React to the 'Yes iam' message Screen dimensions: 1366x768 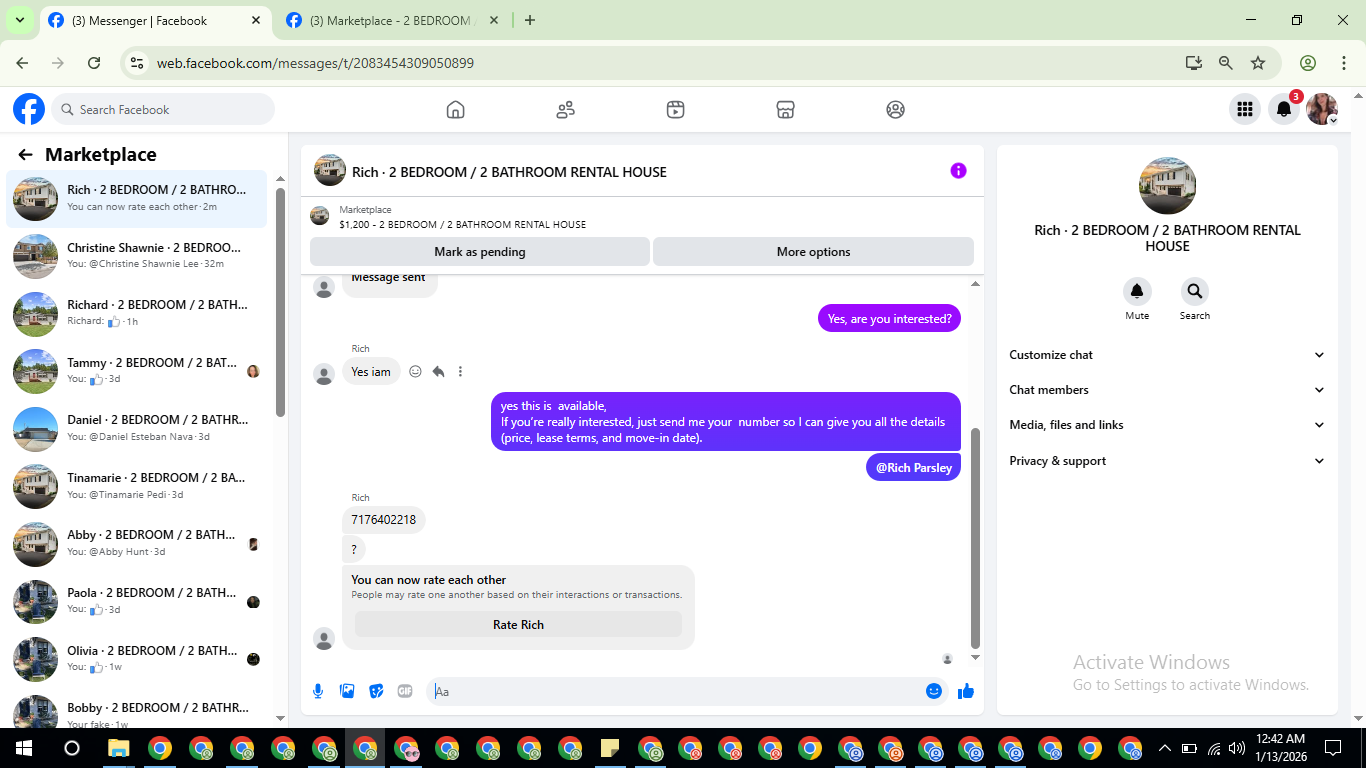click(x=415, y=372)
